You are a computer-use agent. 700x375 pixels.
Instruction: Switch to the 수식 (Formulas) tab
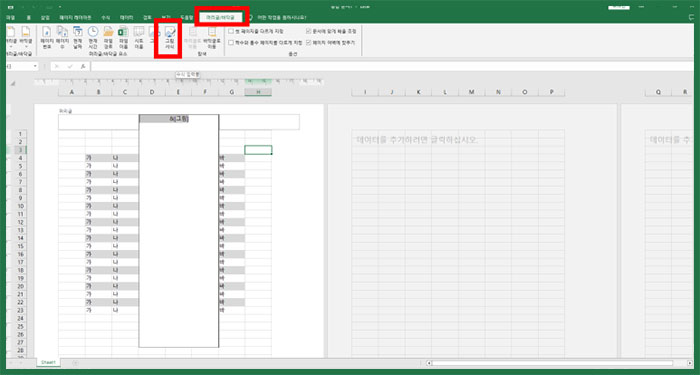(x=105, y=17)
